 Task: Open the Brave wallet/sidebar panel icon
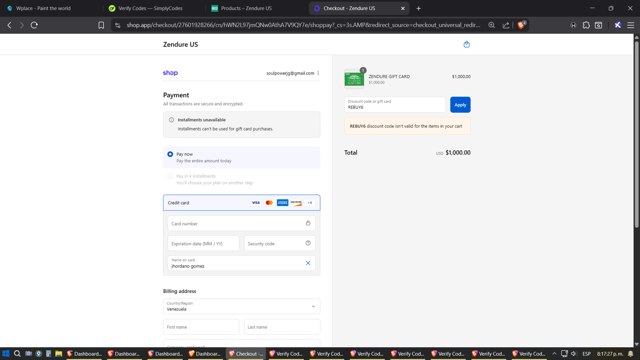click(598, 25)
